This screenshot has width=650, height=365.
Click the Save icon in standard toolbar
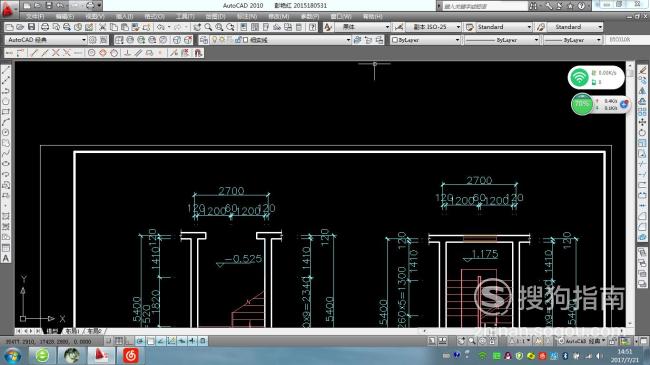point(32,27)
